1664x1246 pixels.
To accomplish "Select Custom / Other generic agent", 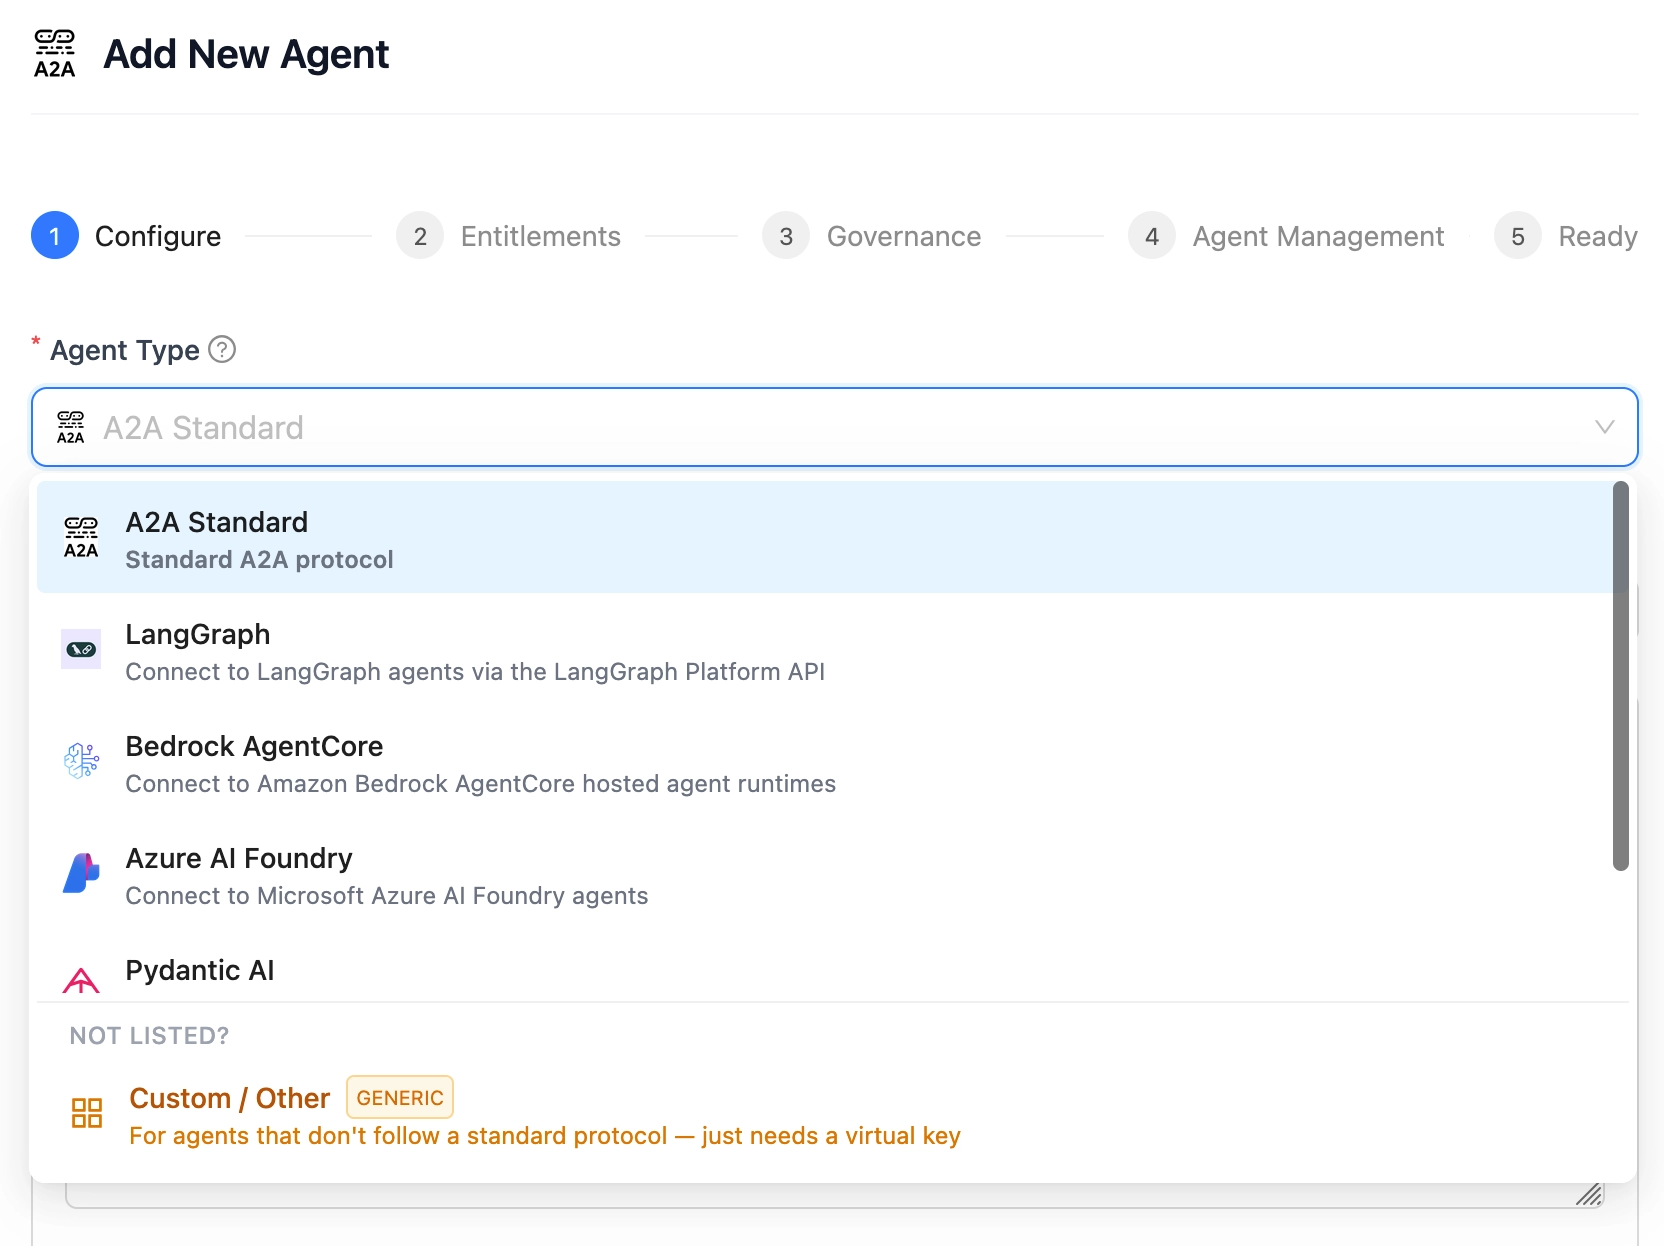I will click(x=833, y=1115).
